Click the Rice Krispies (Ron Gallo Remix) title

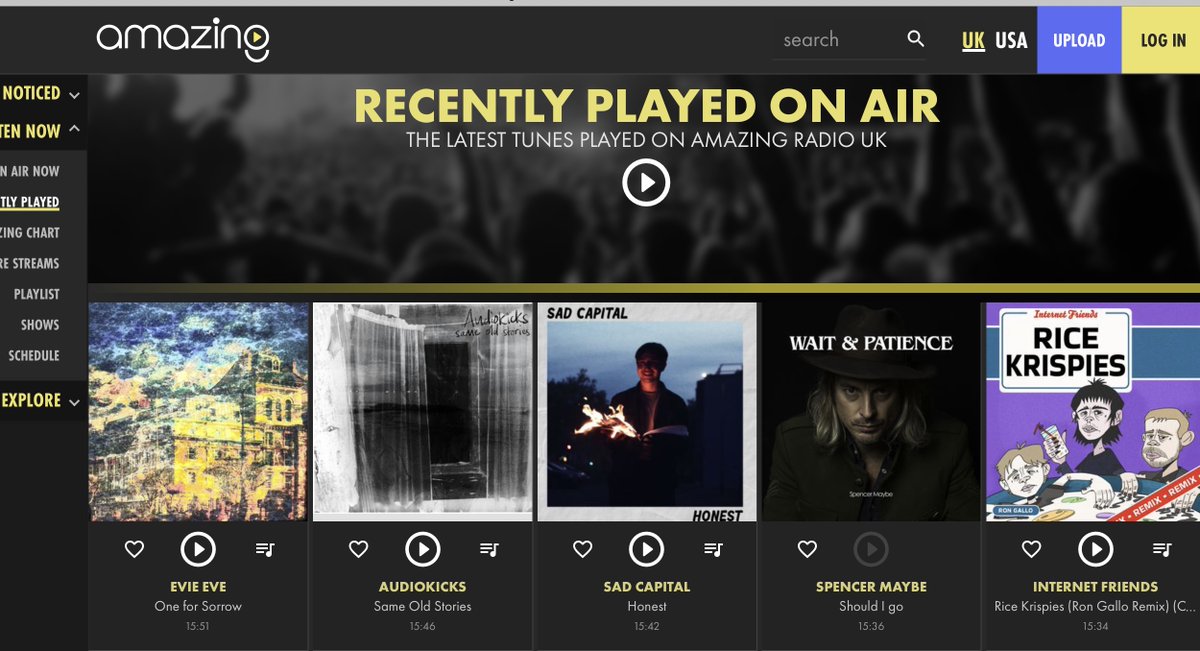point(1095,606)
